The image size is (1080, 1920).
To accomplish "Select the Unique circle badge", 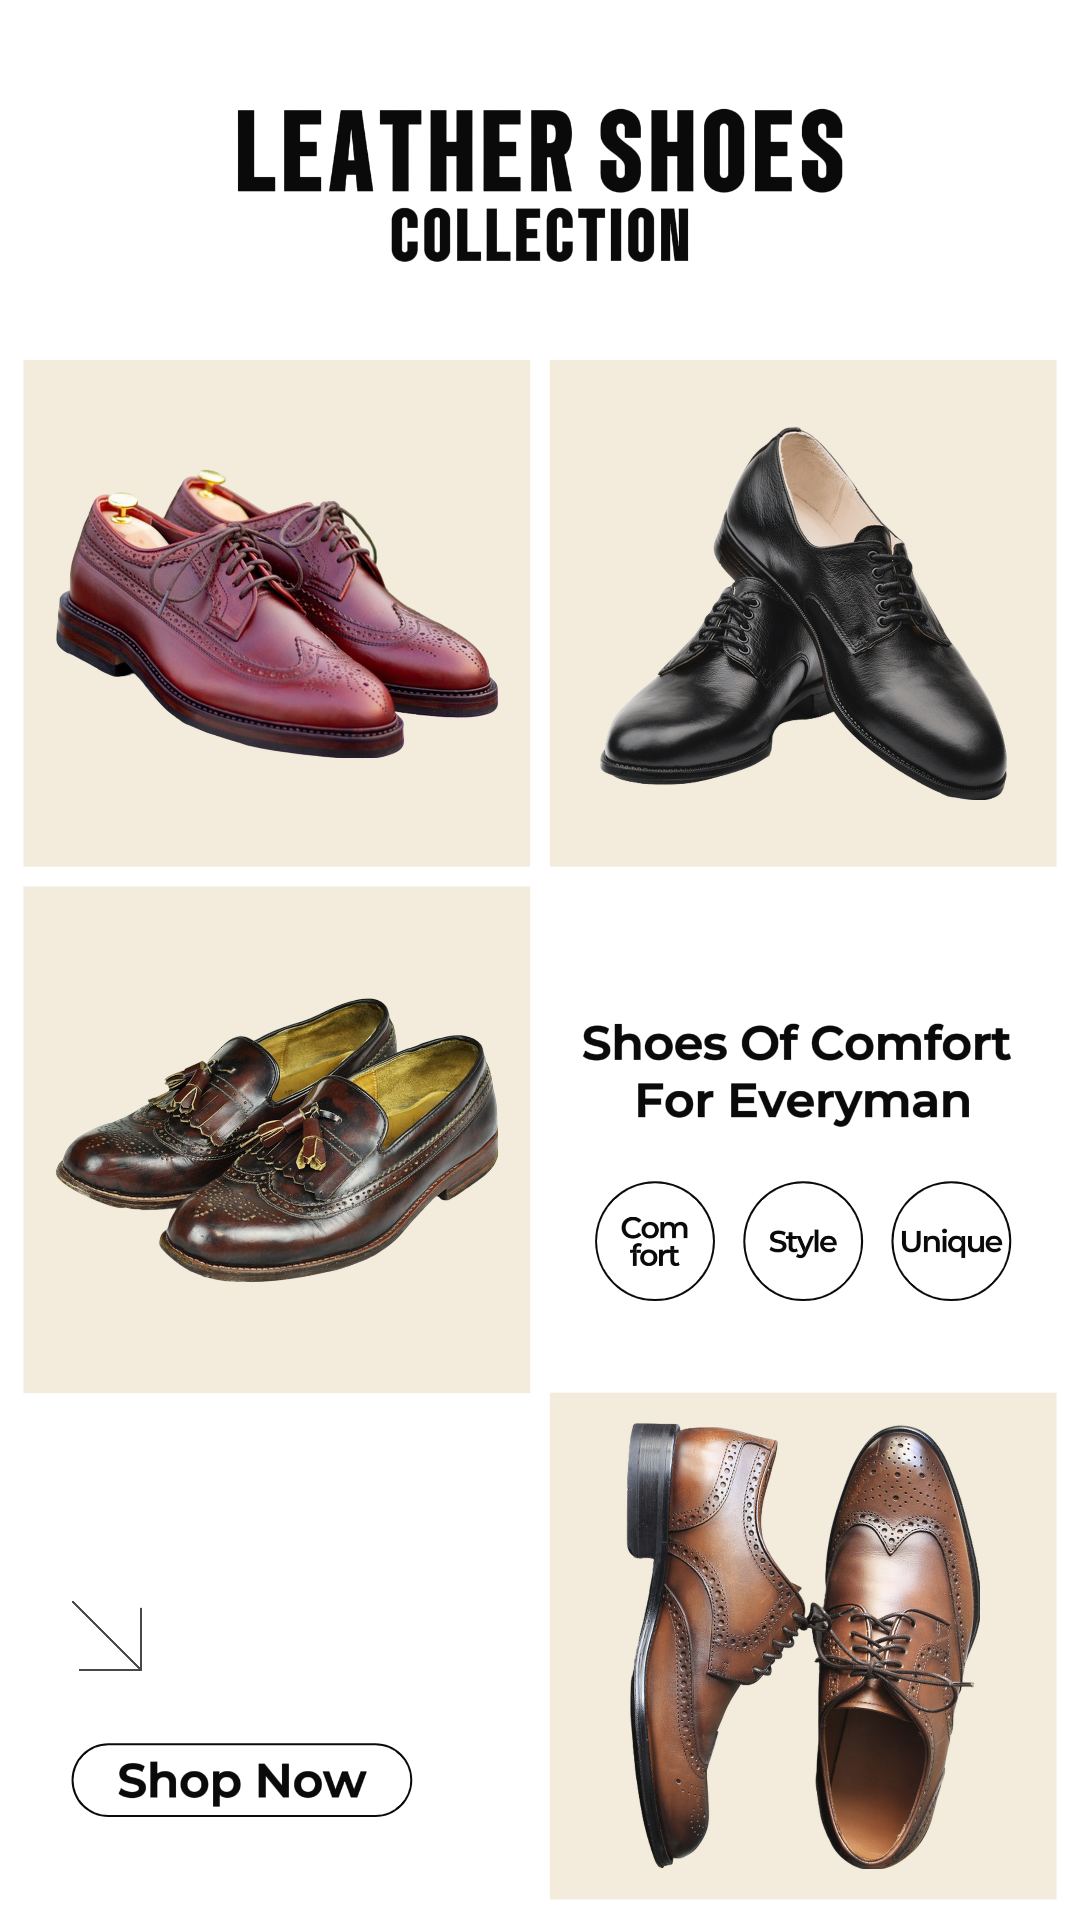I will (950, 1241).
